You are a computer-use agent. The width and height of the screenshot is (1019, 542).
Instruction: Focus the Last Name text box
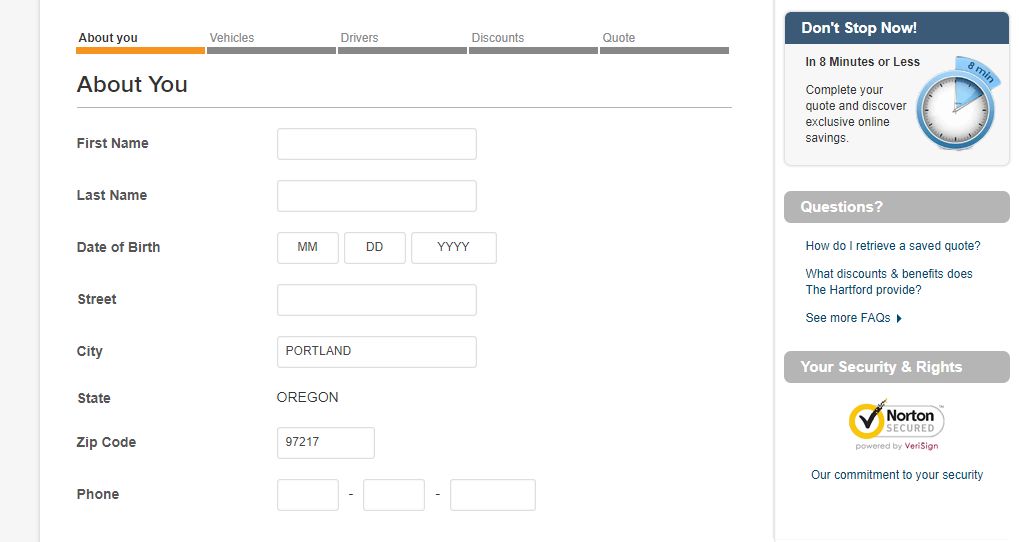pyautogui.click(x=376, y=196)
